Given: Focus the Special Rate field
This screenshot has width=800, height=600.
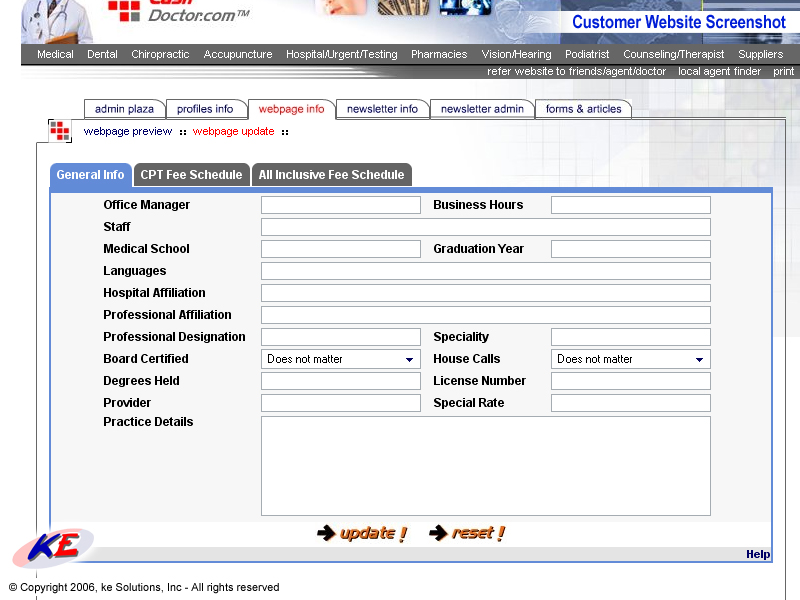Looking at the screenshot, I should (x=631, y=403).
